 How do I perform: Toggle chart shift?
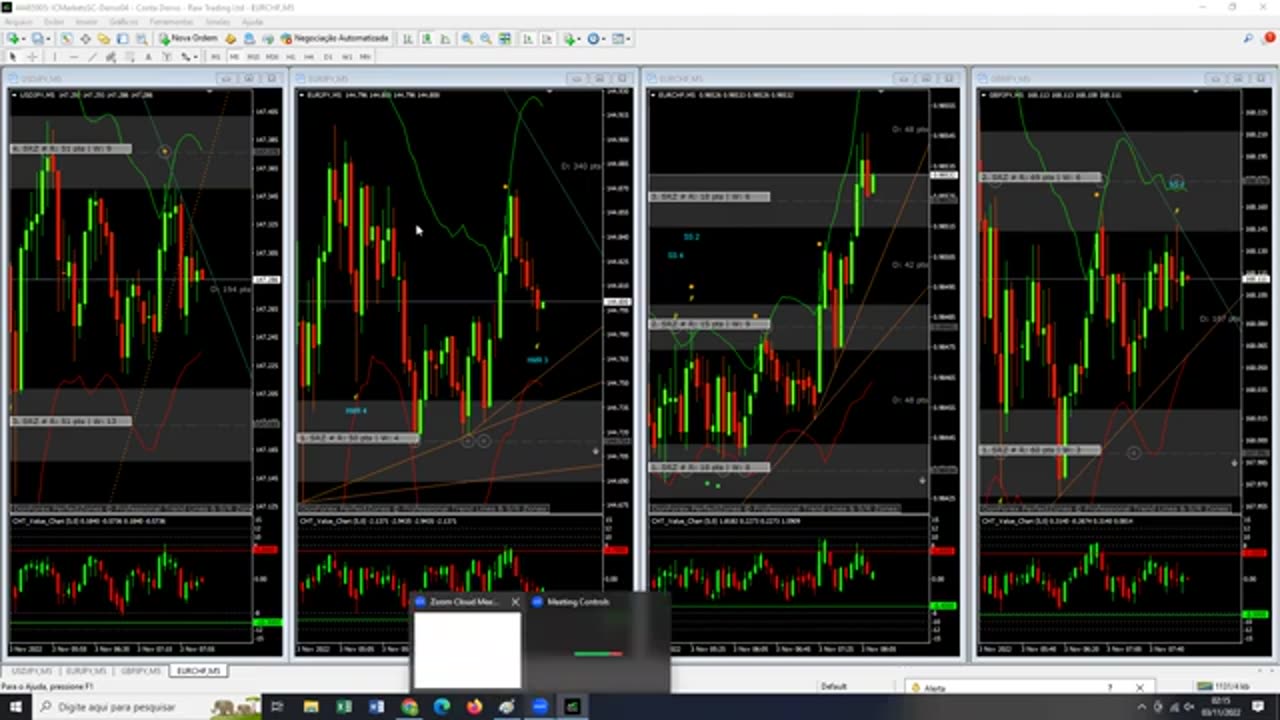pos(547,39)
